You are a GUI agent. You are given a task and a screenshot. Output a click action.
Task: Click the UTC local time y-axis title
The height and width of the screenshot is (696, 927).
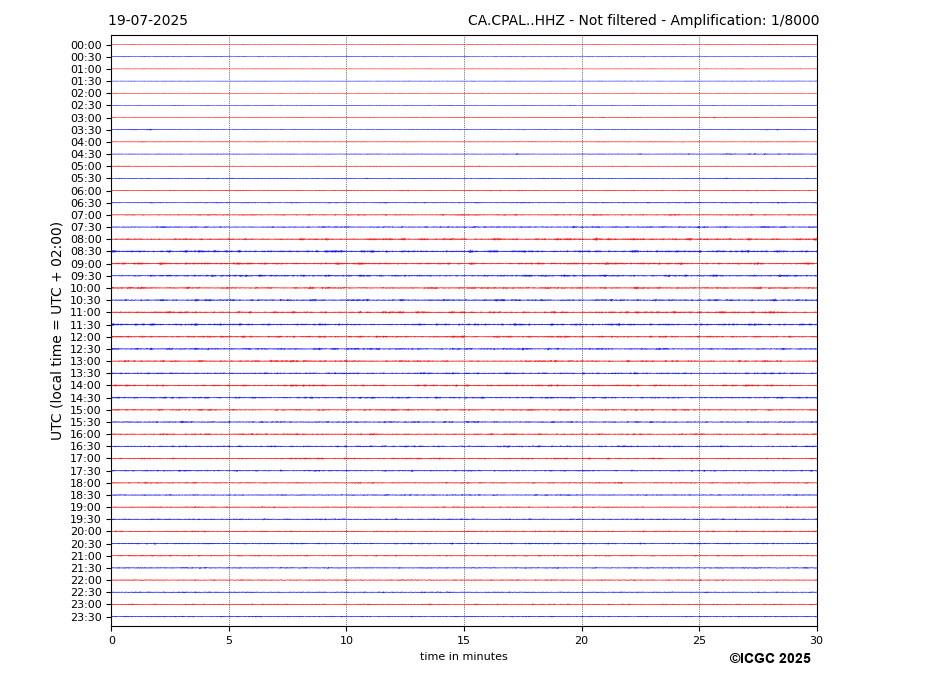(x=56, y=331)
